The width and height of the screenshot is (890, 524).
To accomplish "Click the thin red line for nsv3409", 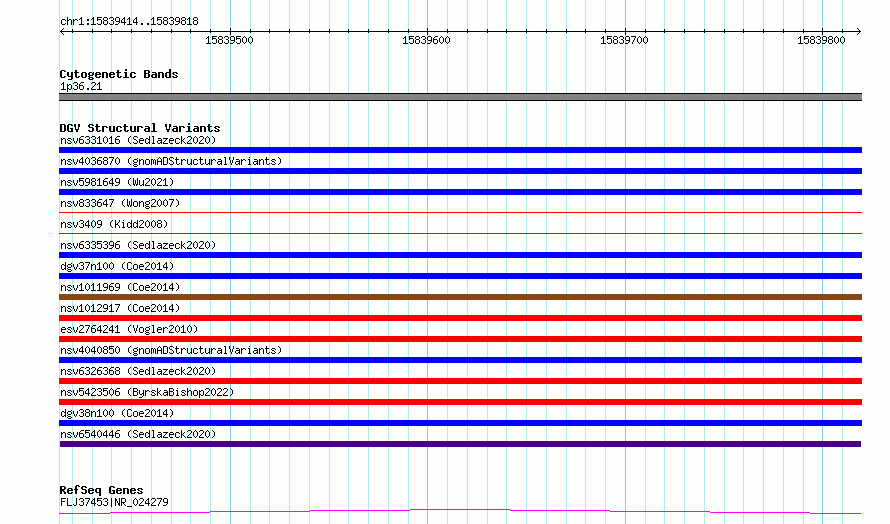I will click(x=460, y=233).
